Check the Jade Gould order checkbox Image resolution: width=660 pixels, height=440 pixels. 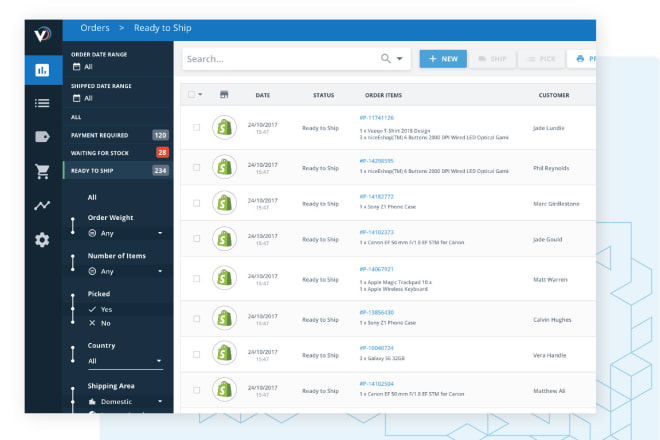(x=196, y=238)
